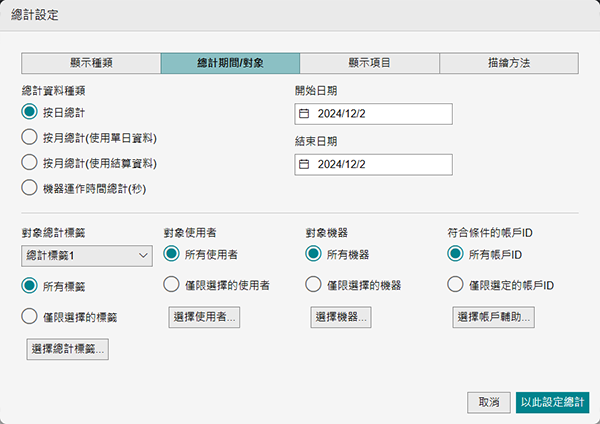Open the 選擇帳戶輔助... button
This screenshot has height=424, width=600.
pos(494,317)
